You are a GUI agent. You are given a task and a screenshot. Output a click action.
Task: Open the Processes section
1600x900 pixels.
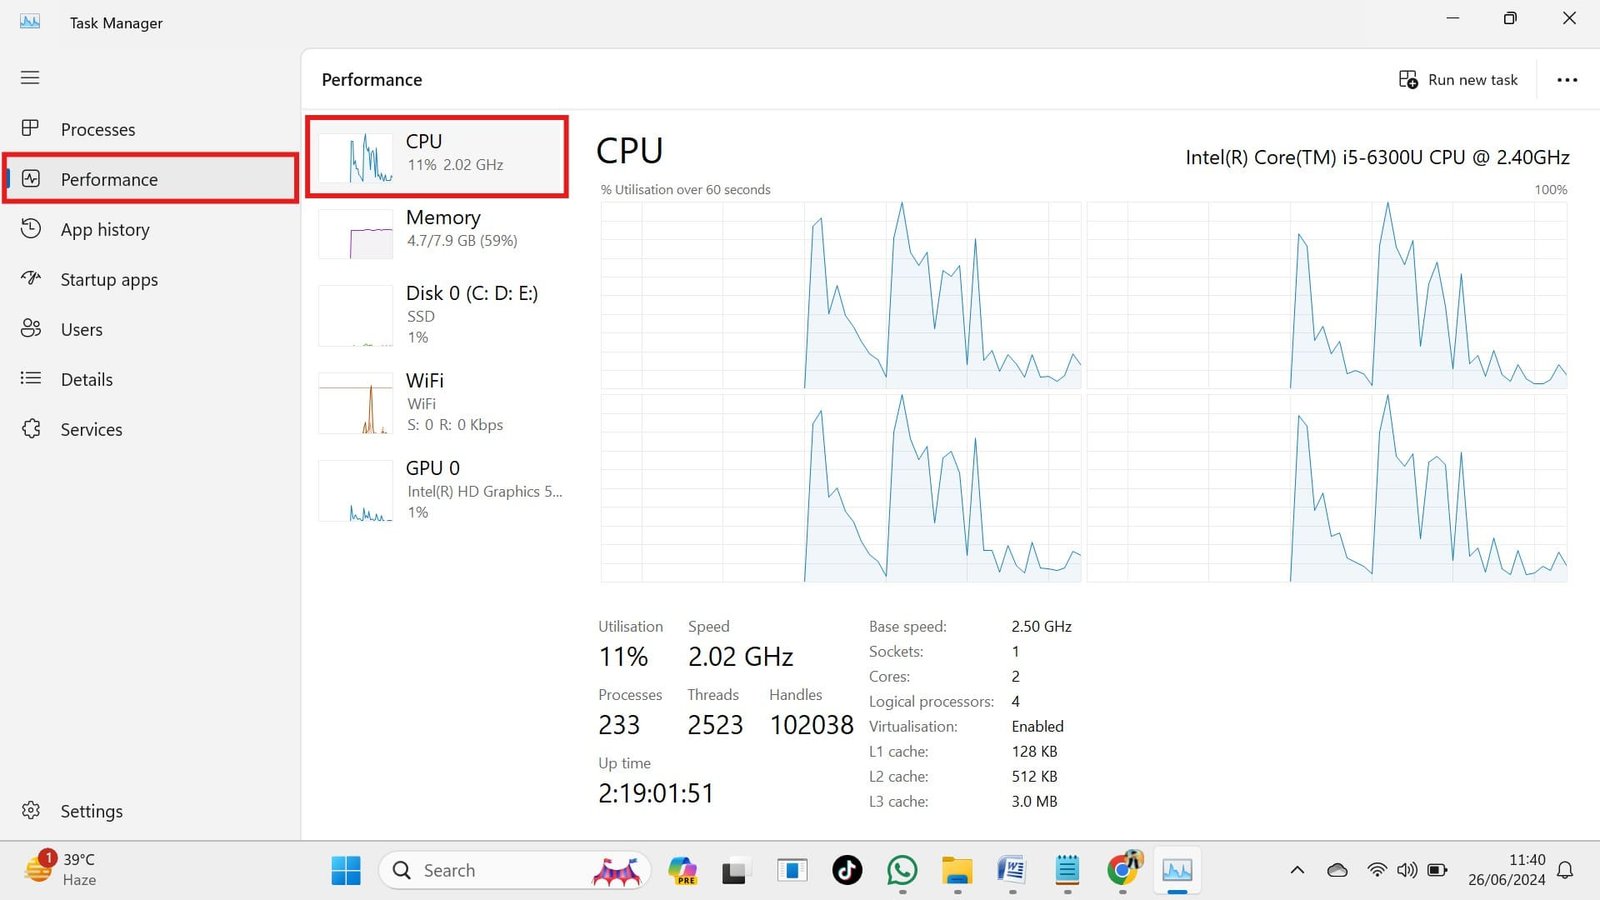pyautogui.click(x=98, y=129)
